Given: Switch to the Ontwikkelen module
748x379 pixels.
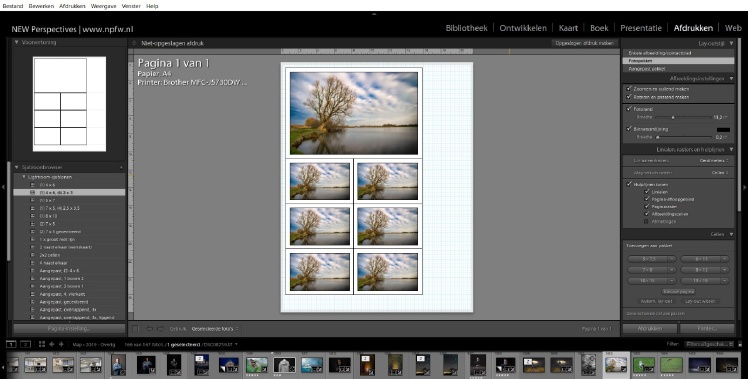Looking at the screenshot, I should [x=523, y=28].
